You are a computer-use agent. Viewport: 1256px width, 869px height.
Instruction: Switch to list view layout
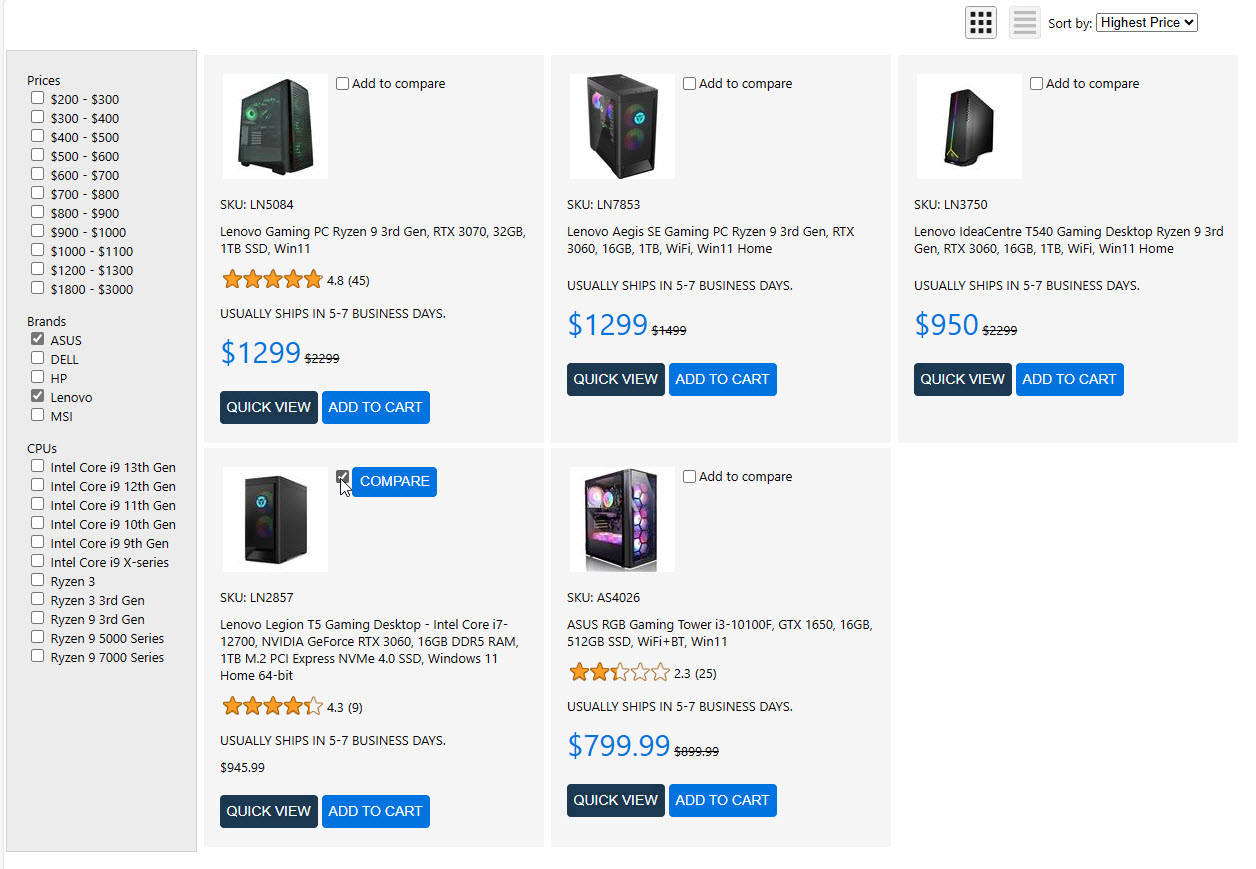tap(1025, 22)
